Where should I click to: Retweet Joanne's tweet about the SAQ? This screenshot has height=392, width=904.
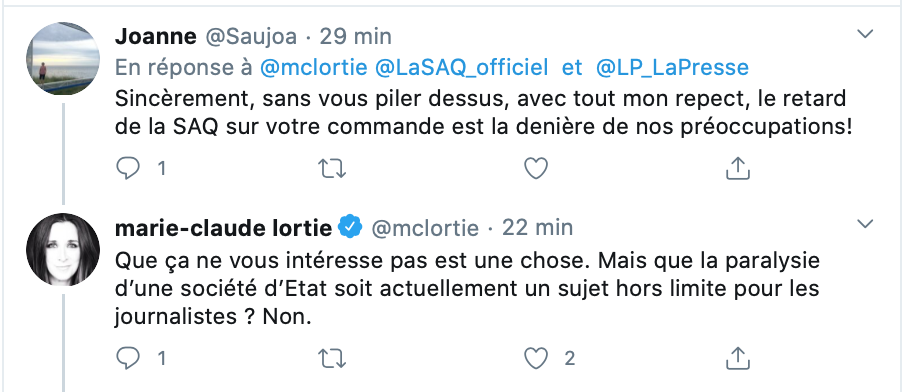[x=332, y=168]
